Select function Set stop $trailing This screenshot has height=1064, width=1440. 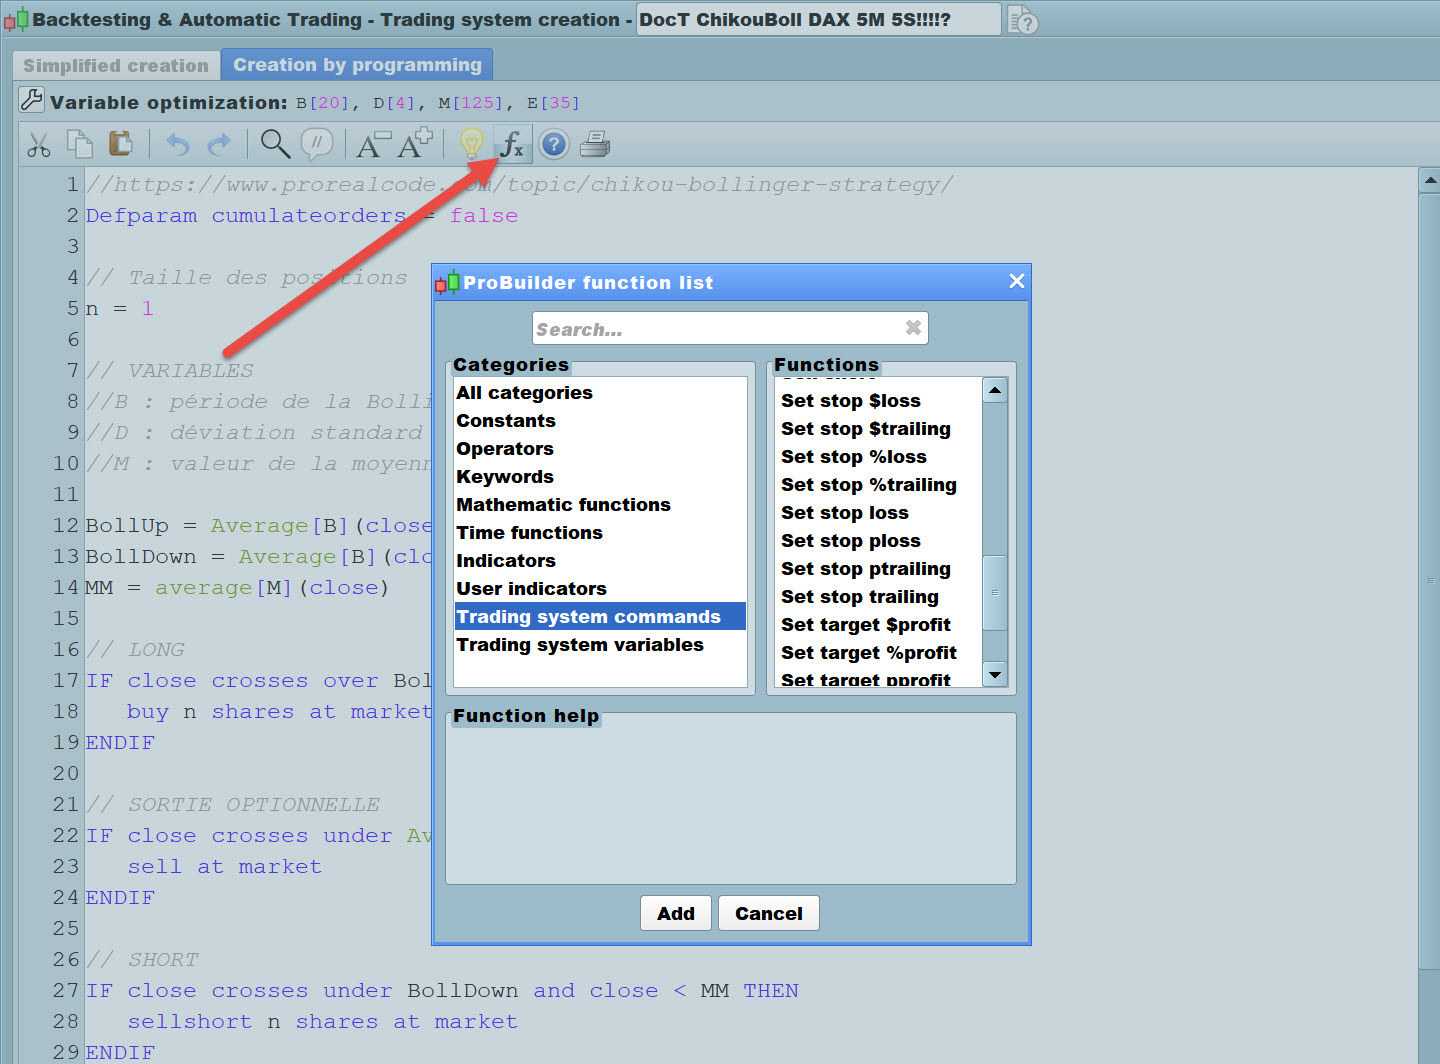pos(879,429)
